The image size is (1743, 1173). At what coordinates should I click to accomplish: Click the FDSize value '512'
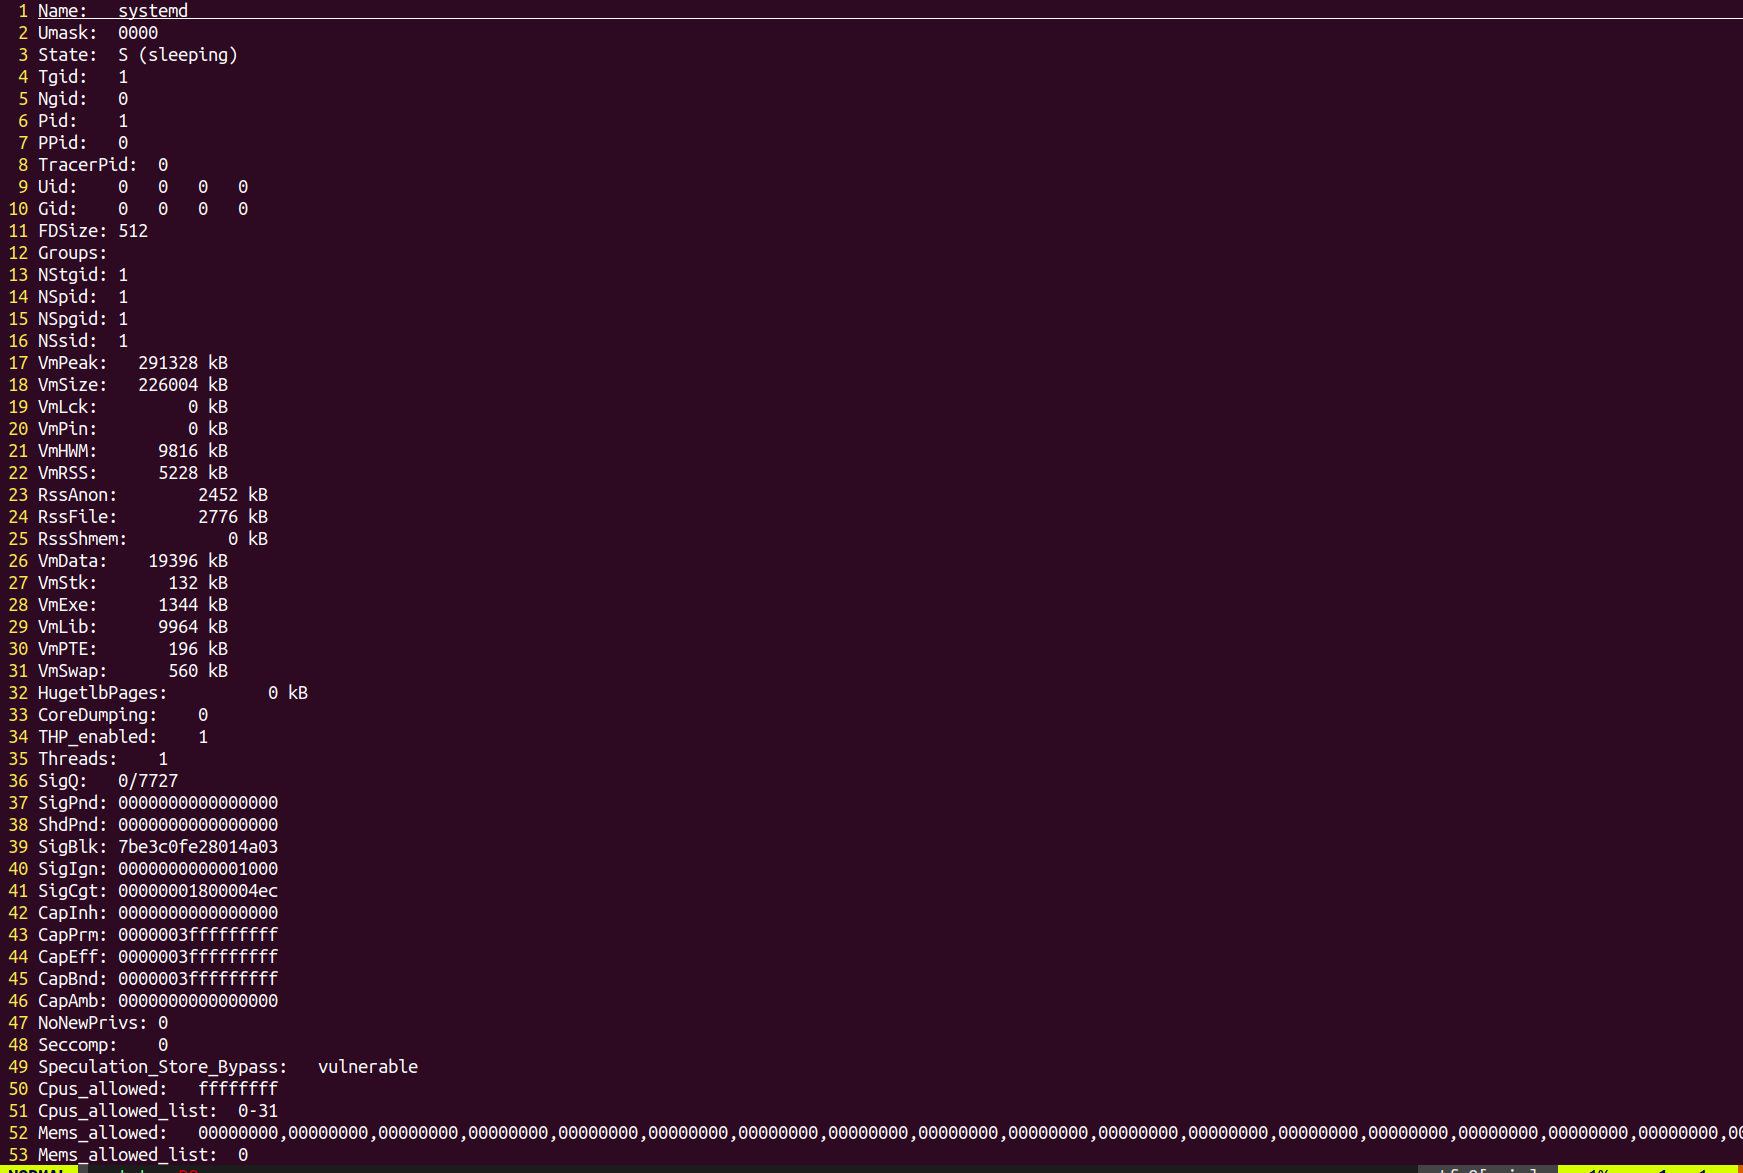[x=133, y=231]
